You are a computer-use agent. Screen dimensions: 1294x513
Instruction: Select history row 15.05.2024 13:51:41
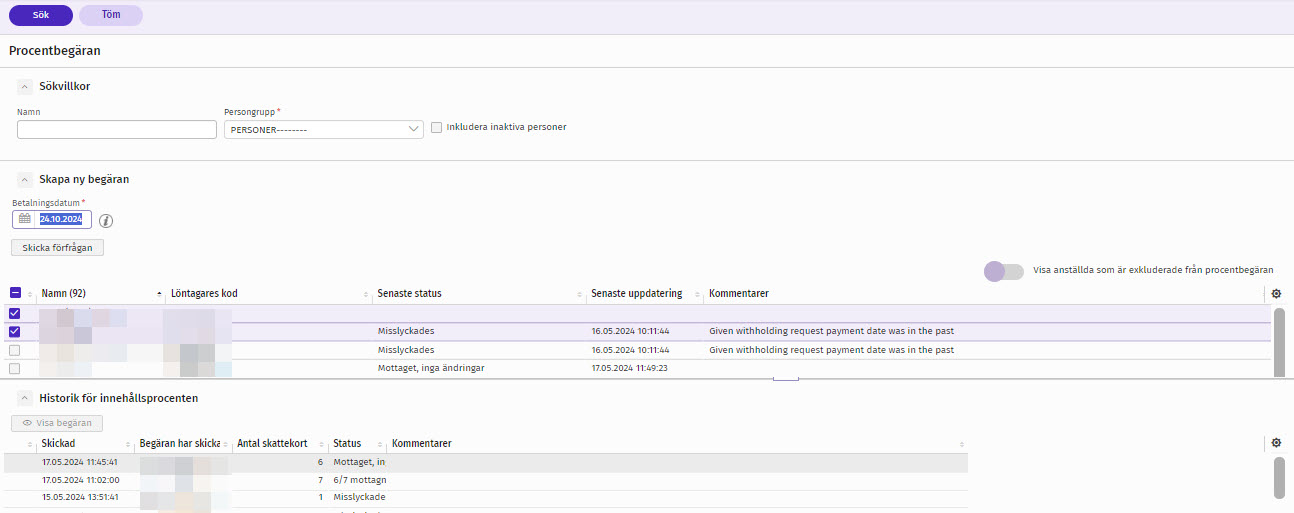click(486, 497)
